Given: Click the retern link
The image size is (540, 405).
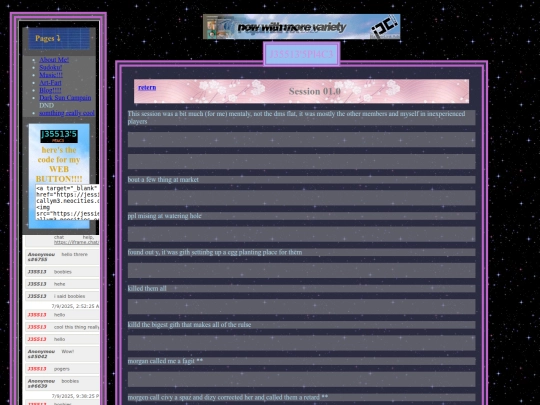Looking at the screenshot, I should [147, 87].
